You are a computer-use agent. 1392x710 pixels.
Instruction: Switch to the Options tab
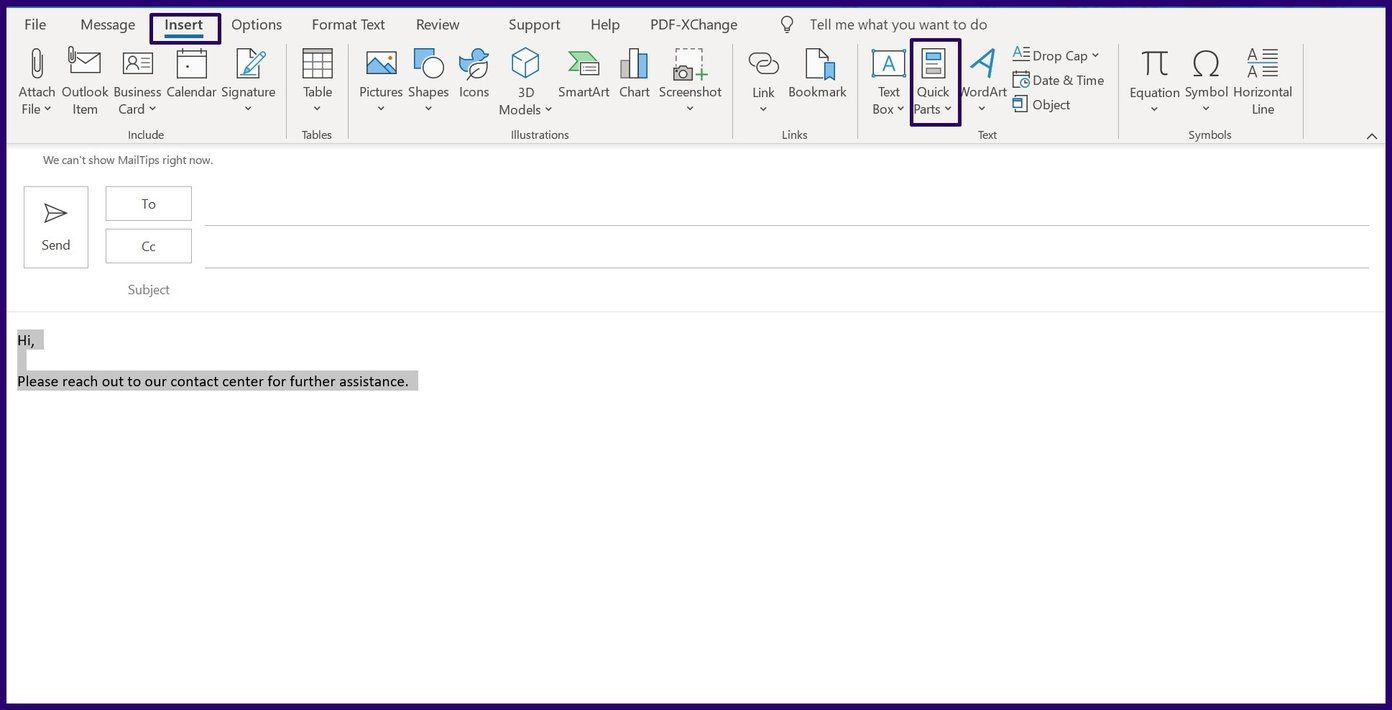[x=256, y=24]
